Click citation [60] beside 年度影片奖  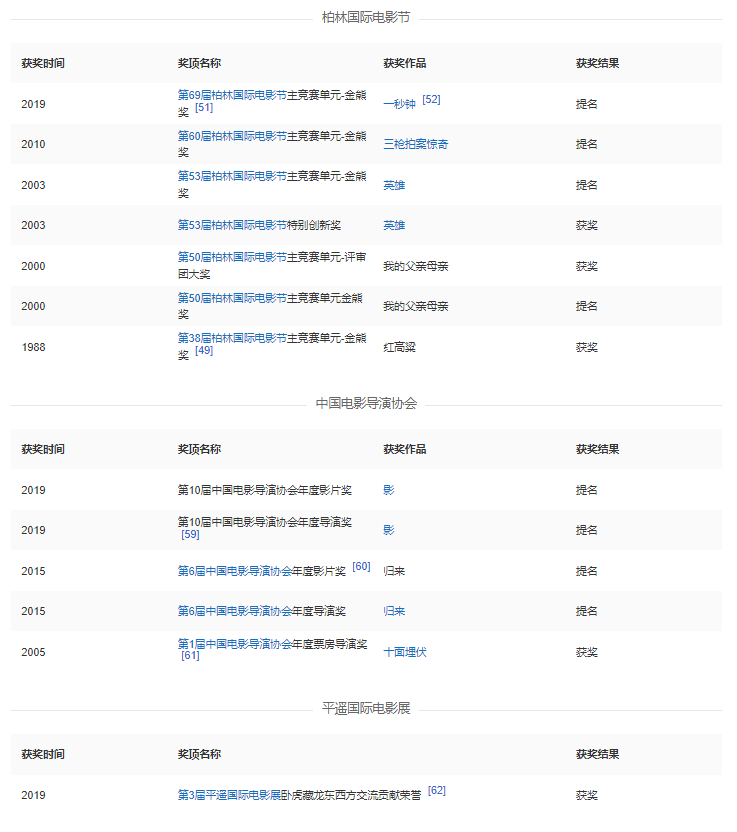pos(361,567)
